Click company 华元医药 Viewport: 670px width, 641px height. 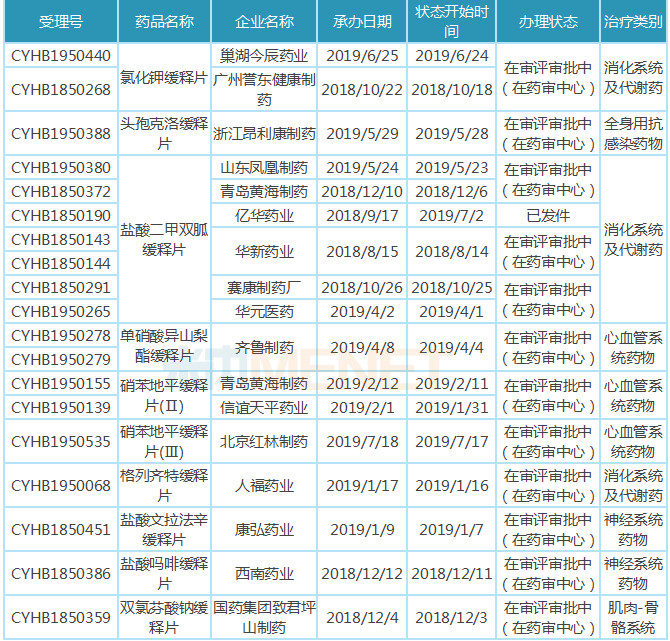point(264,312)
